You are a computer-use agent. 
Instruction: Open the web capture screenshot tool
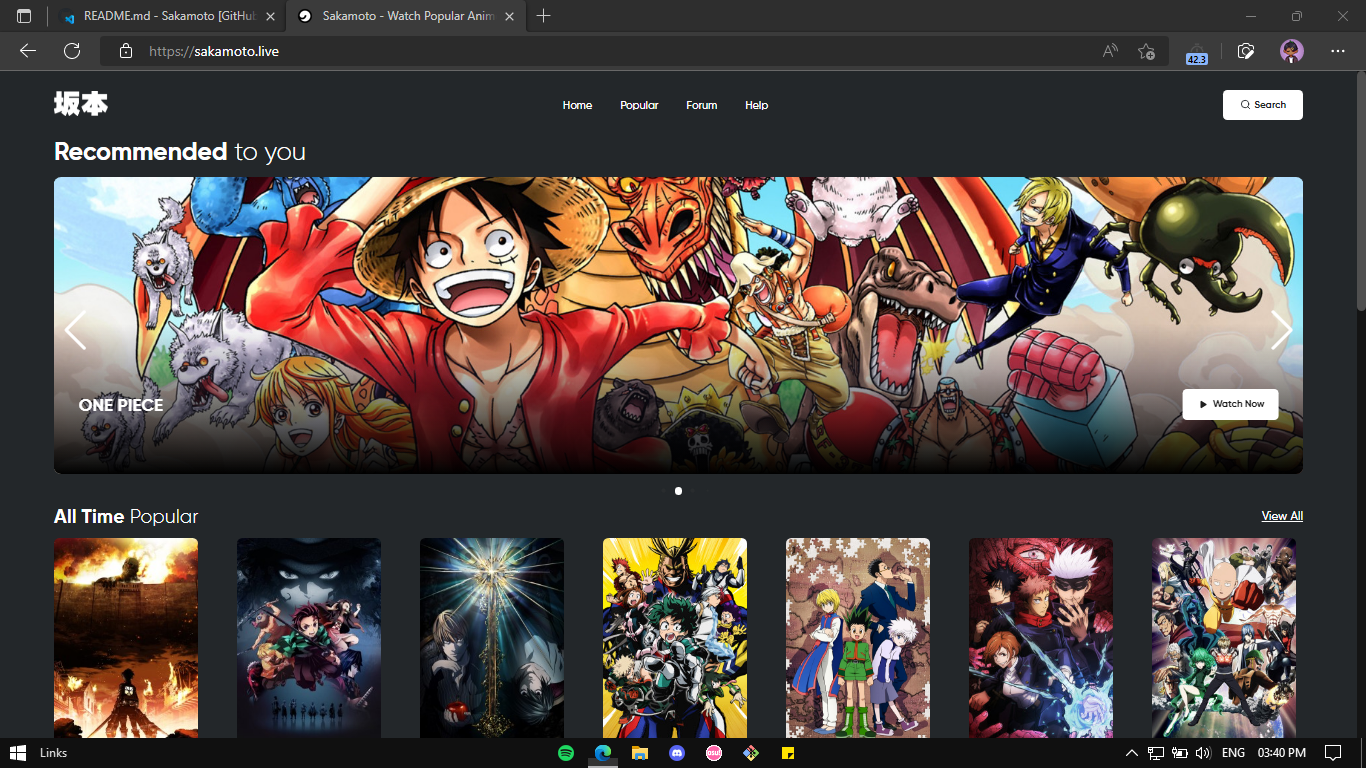[x=1246, y=51]
